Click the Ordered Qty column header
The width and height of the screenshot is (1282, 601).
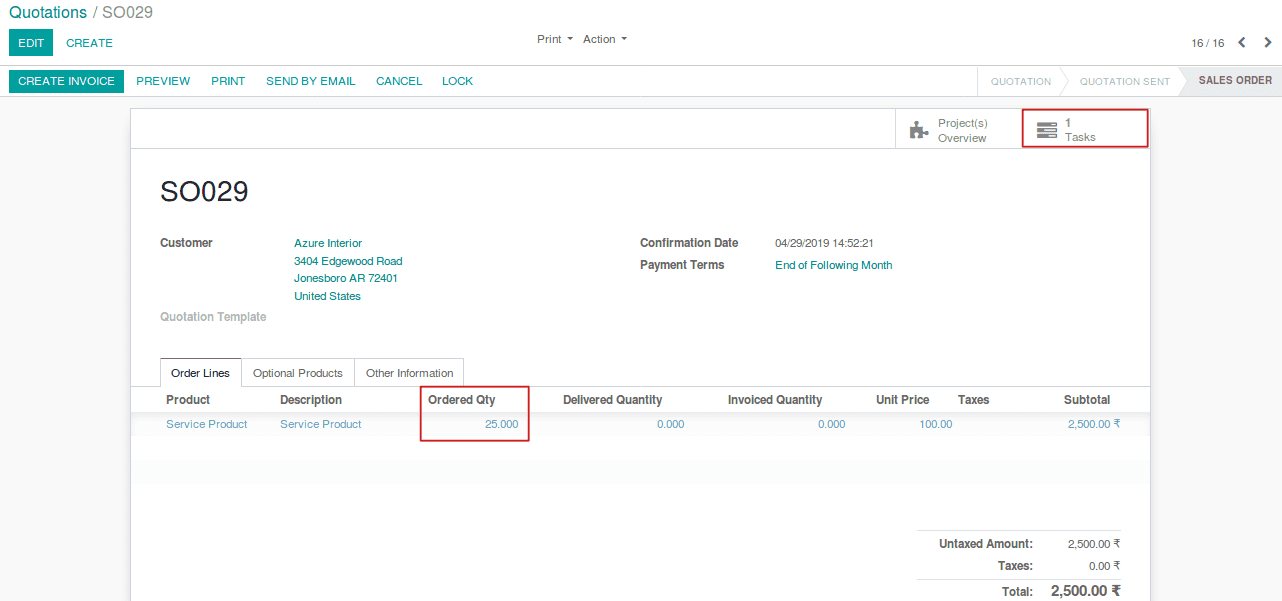[462, 400]
